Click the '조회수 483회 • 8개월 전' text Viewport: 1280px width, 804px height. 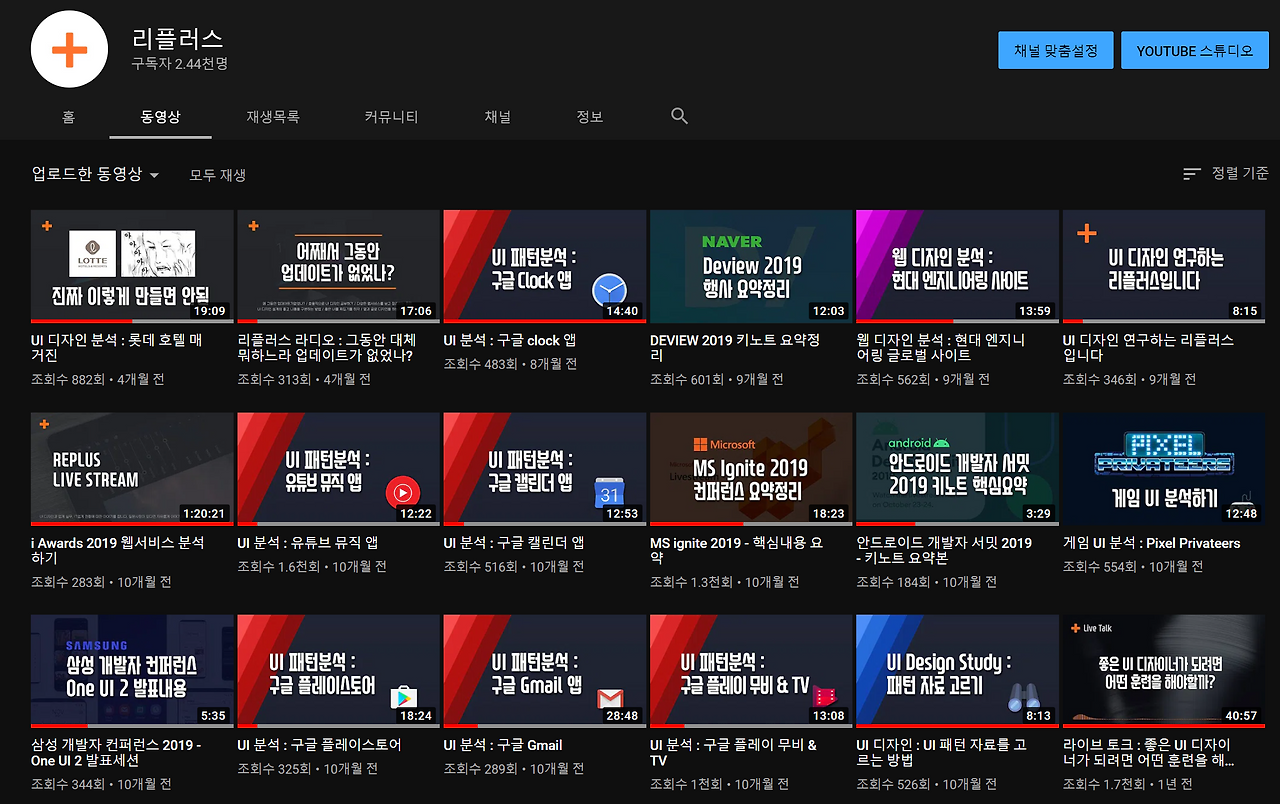pos(510,364)
